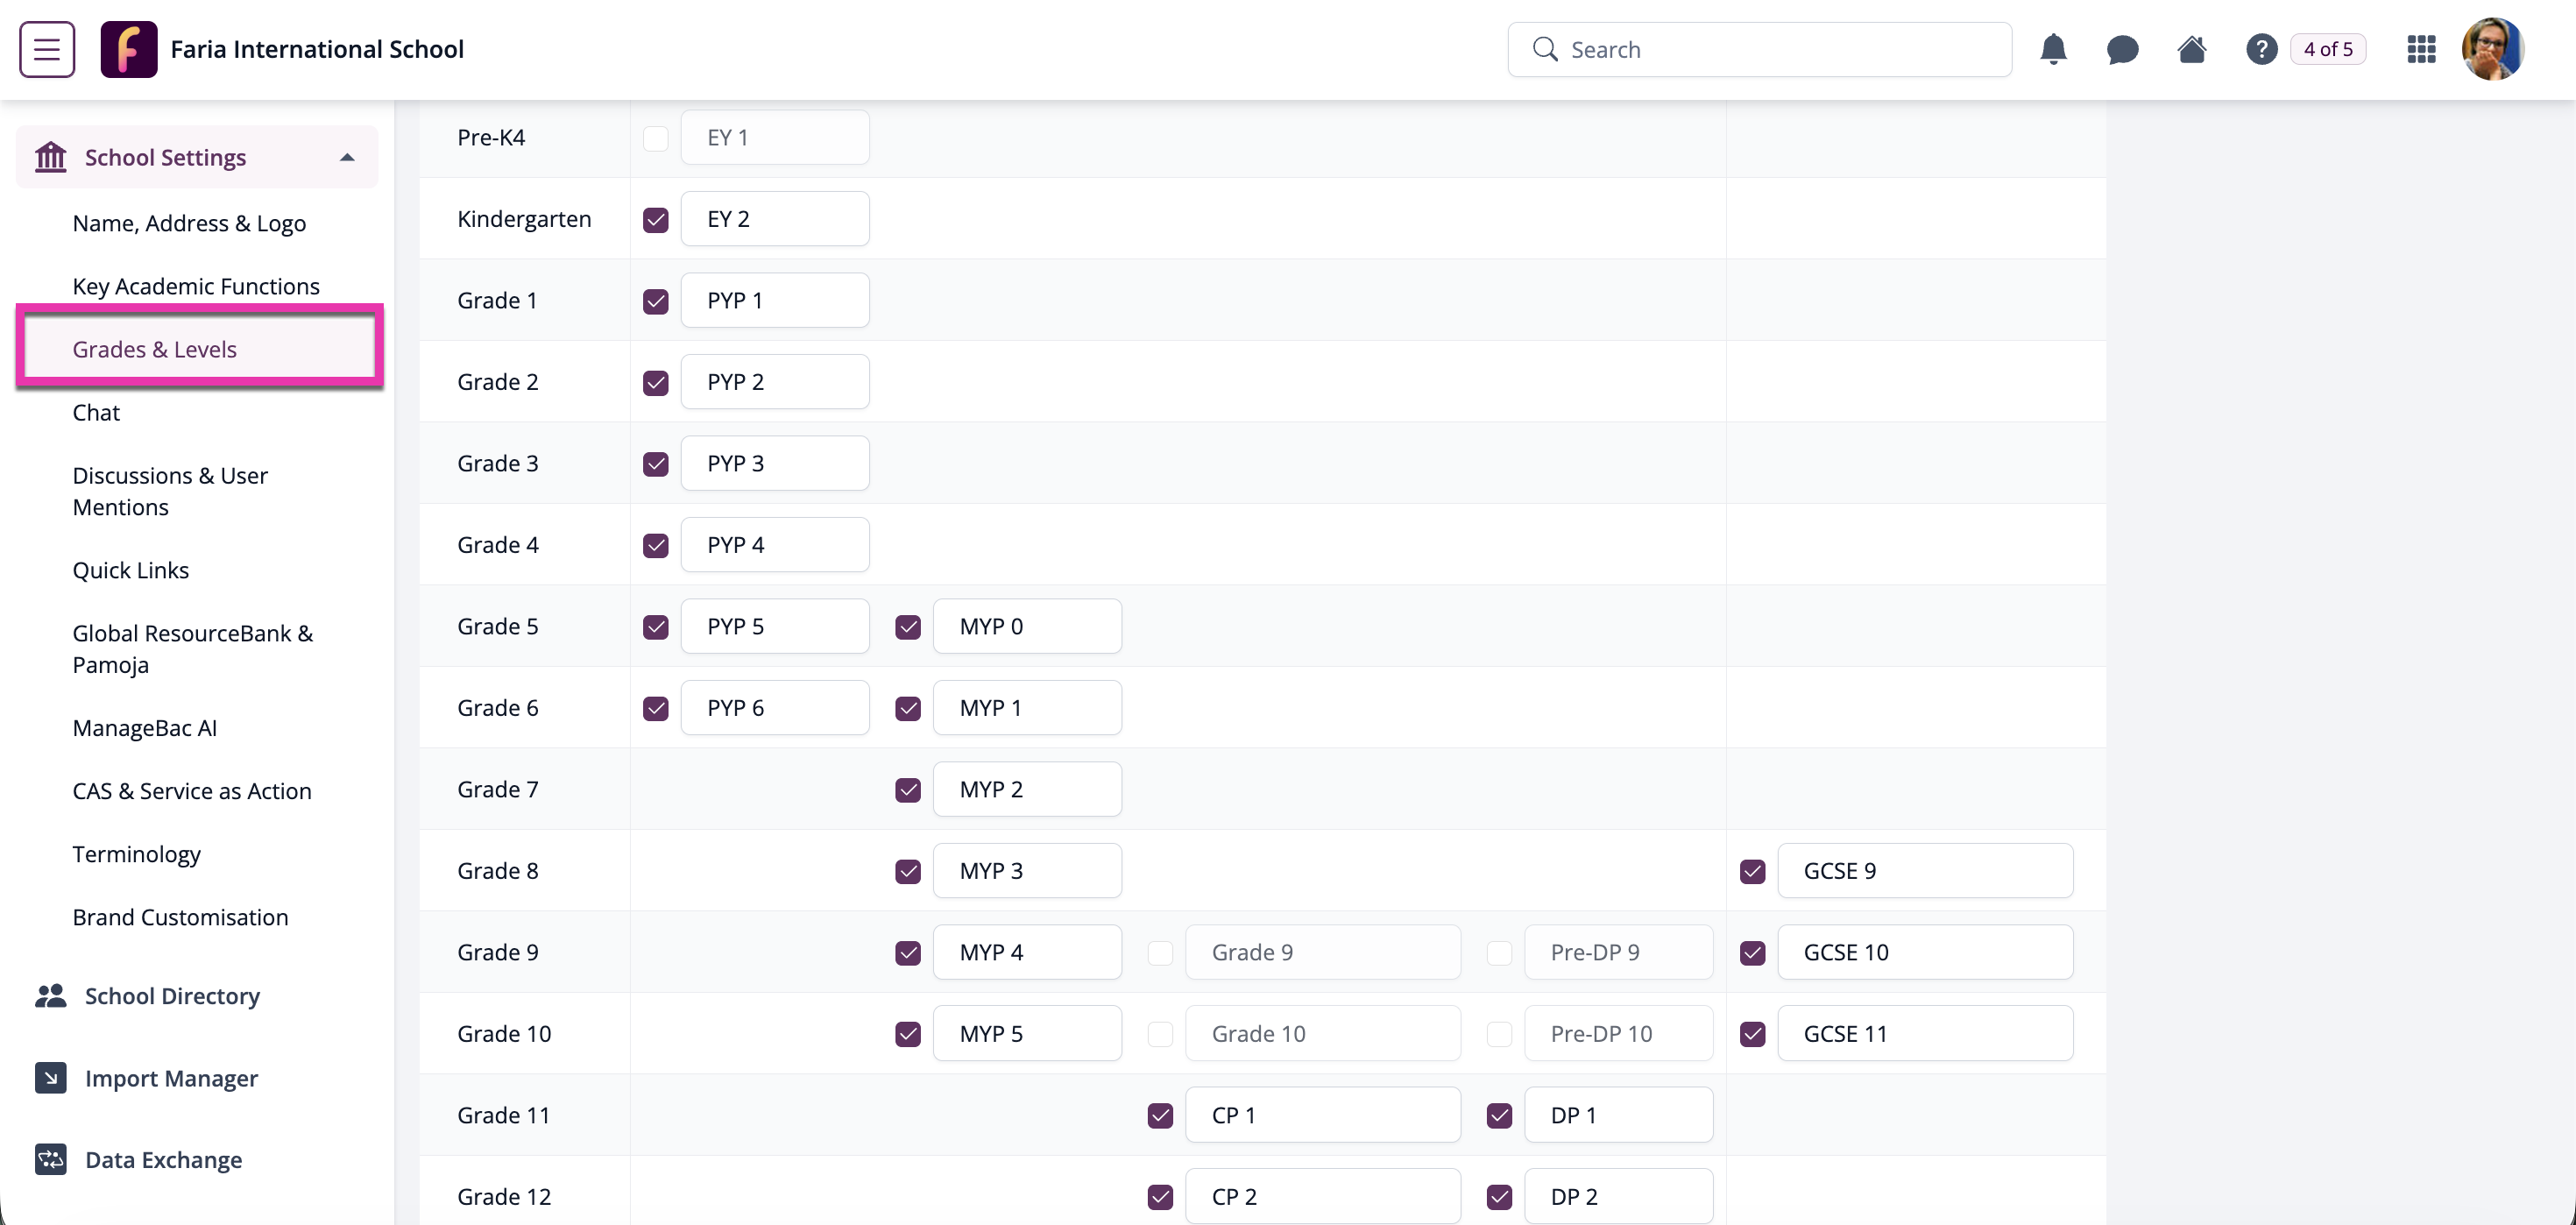Enable the EY 1 checkbox for Pre-K4
The height and width of the screenshot is (1225, 2576).
pos(656,138)
